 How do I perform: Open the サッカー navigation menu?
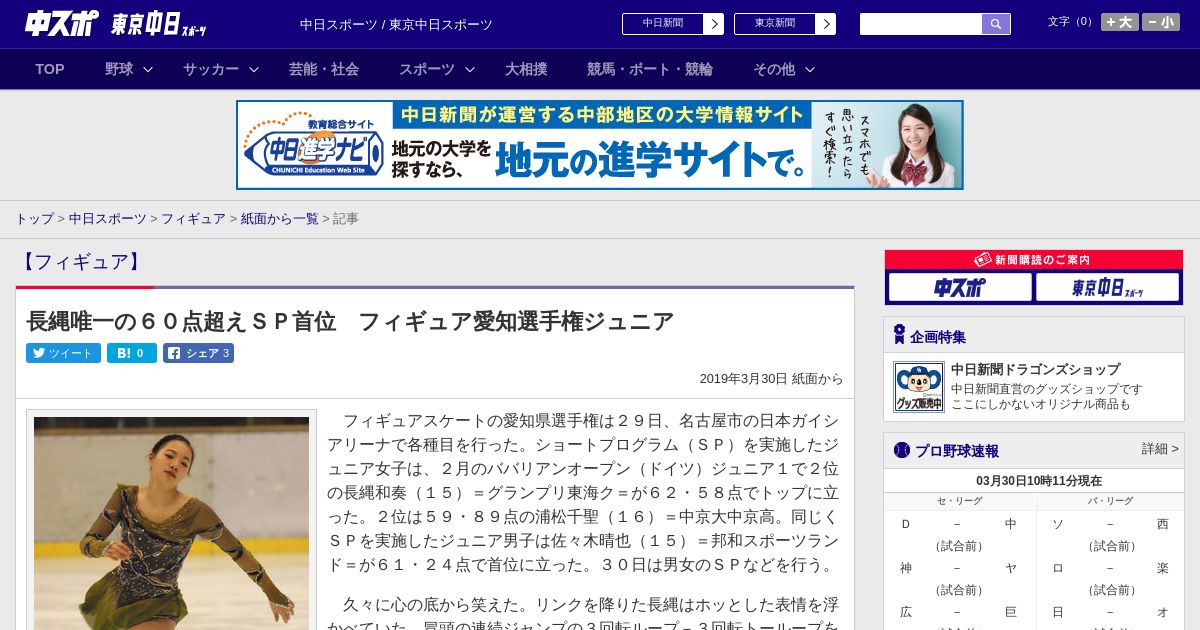[211, 69]
